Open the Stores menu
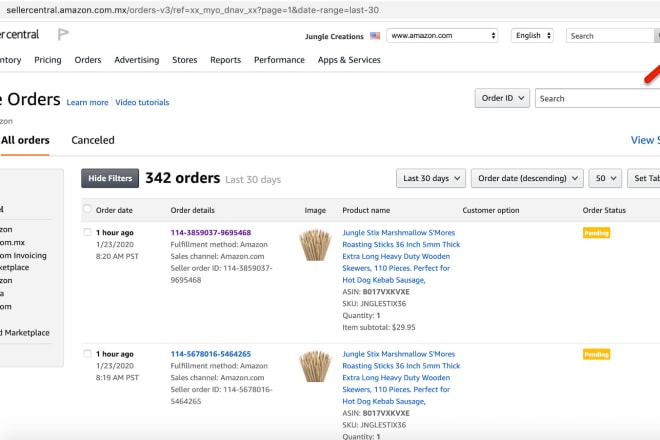 click(x=184, y=60)
